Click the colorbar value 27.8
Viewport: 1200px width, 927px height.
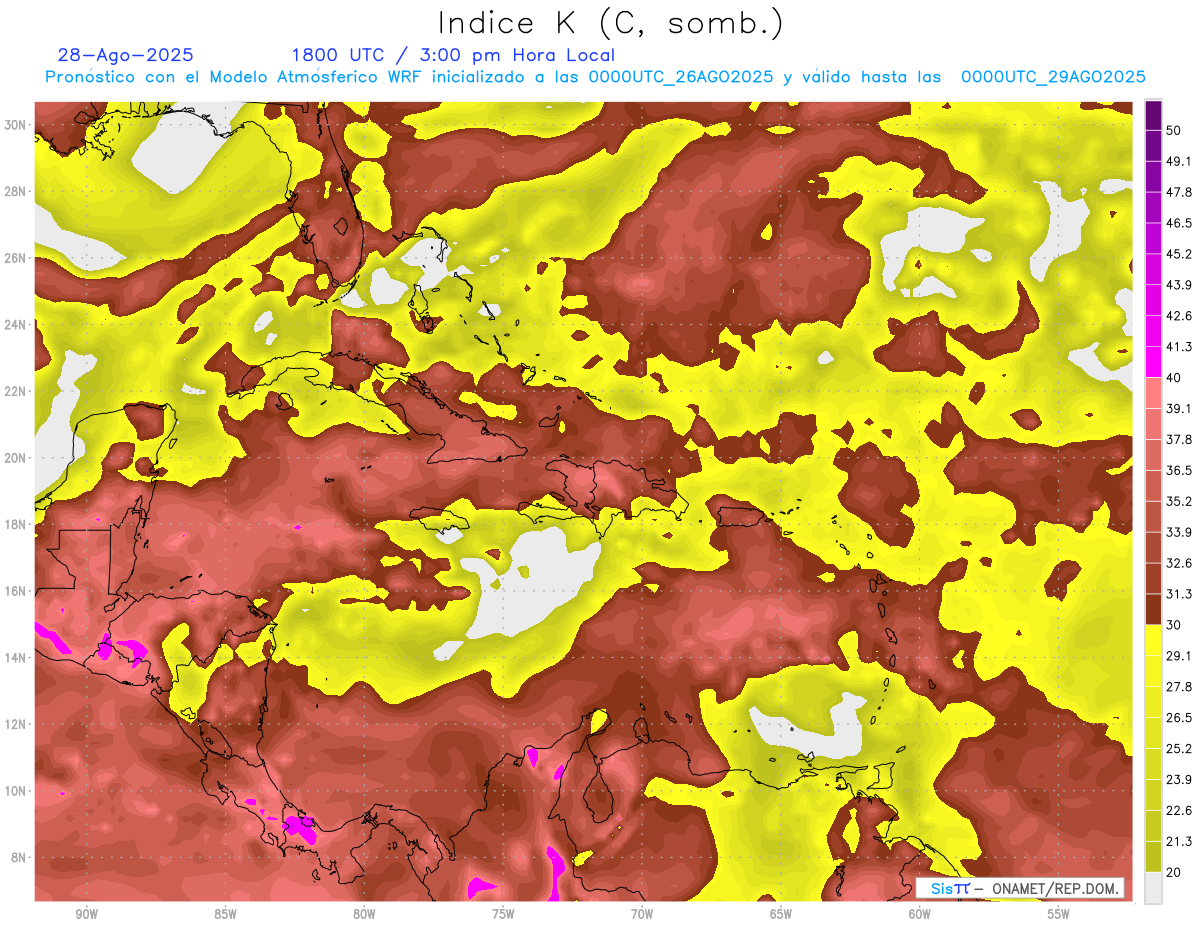tap(1179, 687)
